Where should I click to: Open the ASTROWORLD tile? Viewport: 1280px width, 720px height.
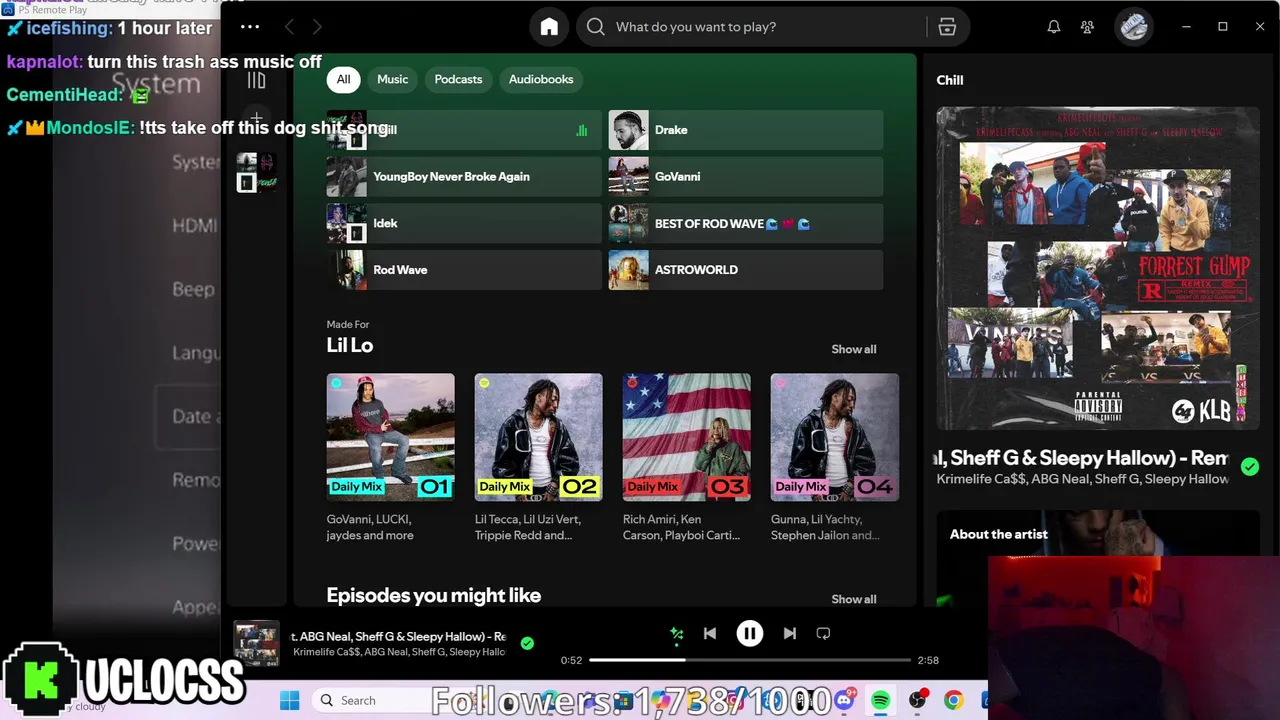746,270
